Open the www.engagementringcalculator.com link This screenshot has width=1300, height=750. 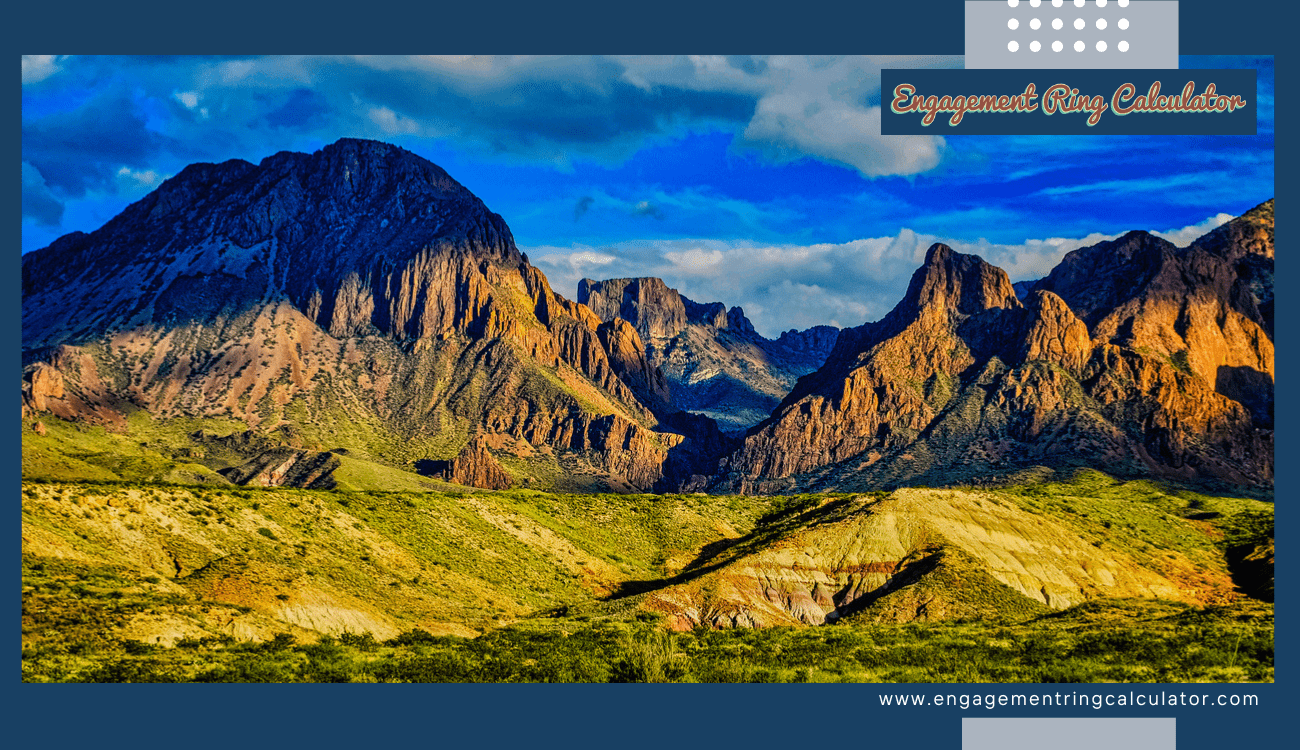click(x=1069, y=699)
